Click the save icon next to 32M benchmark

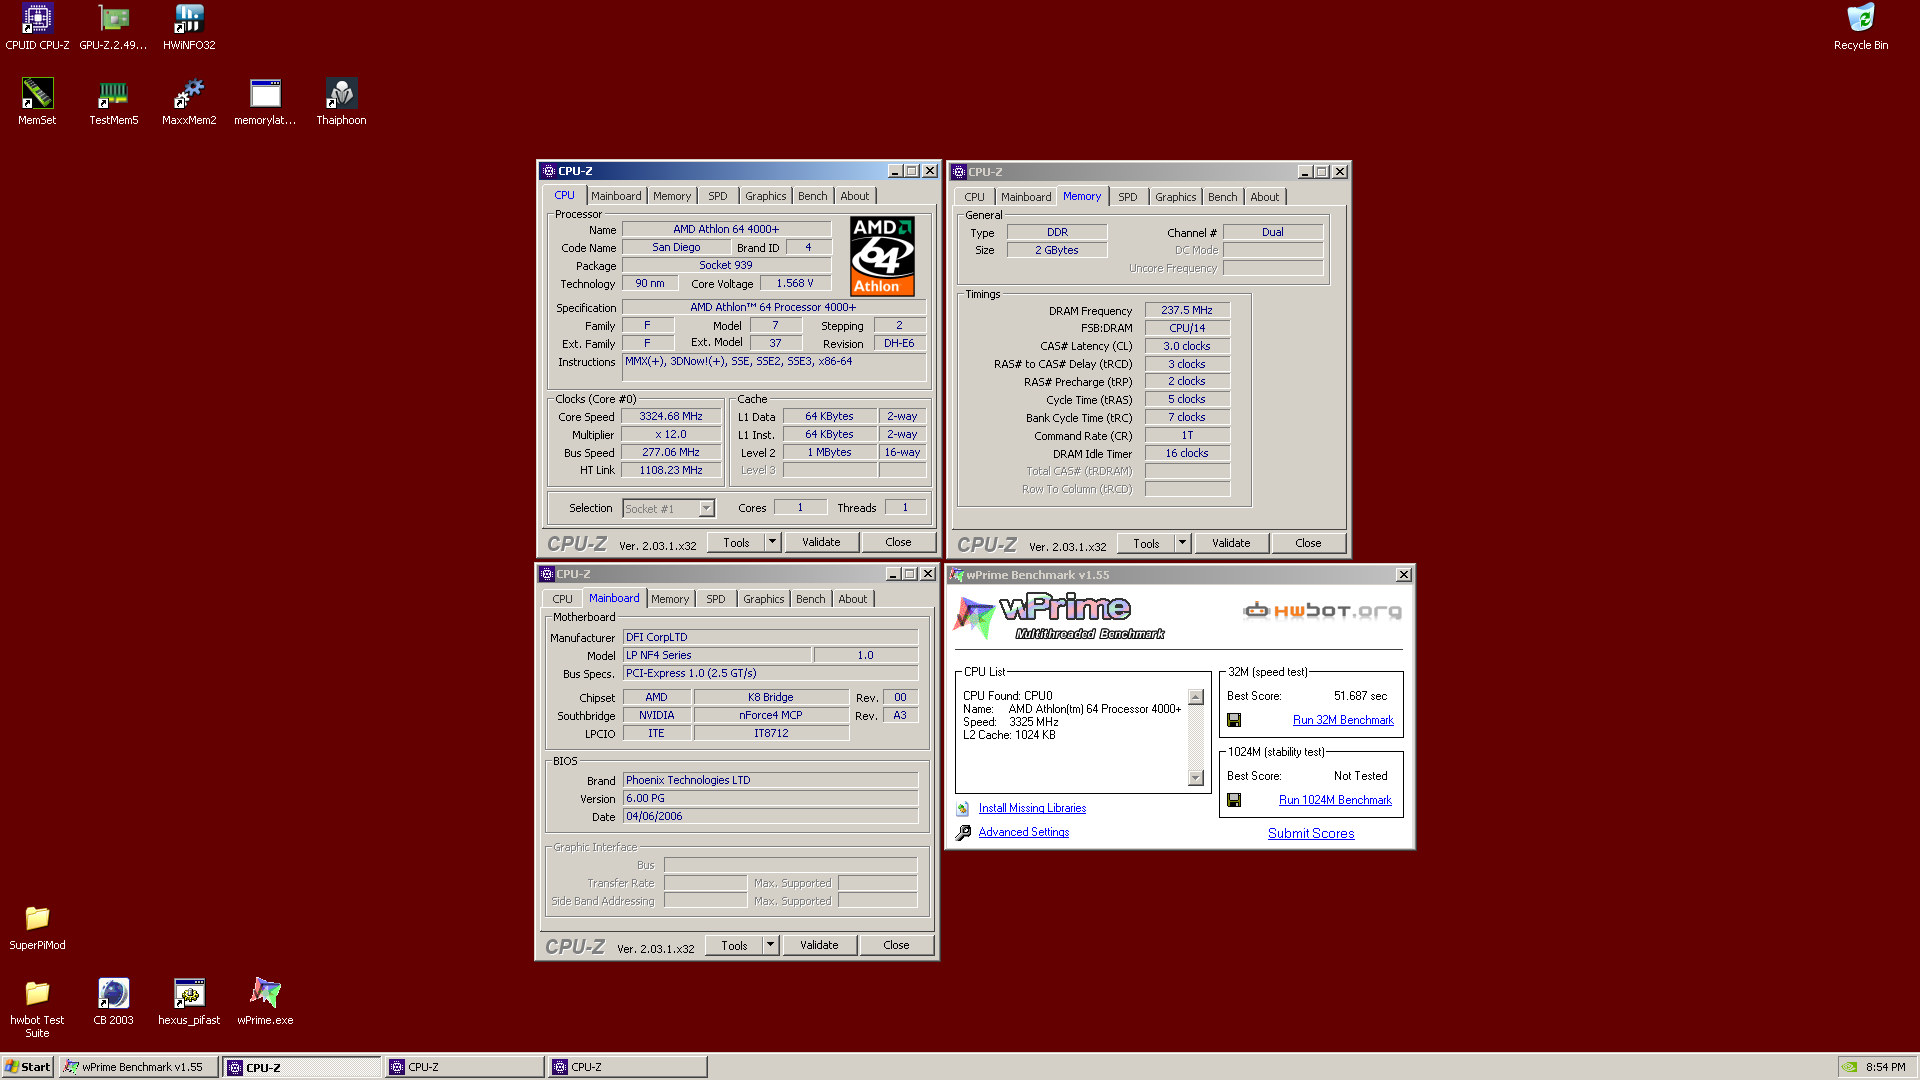[x=1234, y=720]
